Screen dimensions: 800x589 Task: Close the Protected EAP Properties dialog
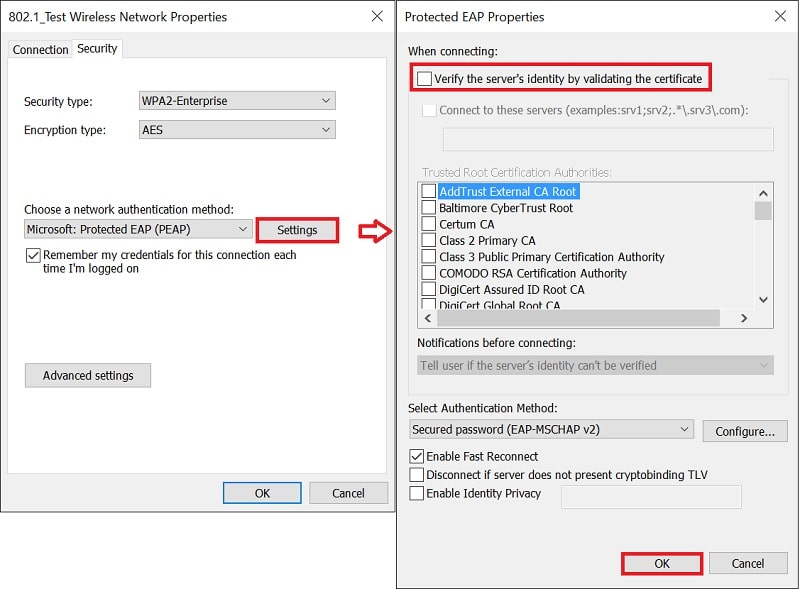click(x=780, y=16)
